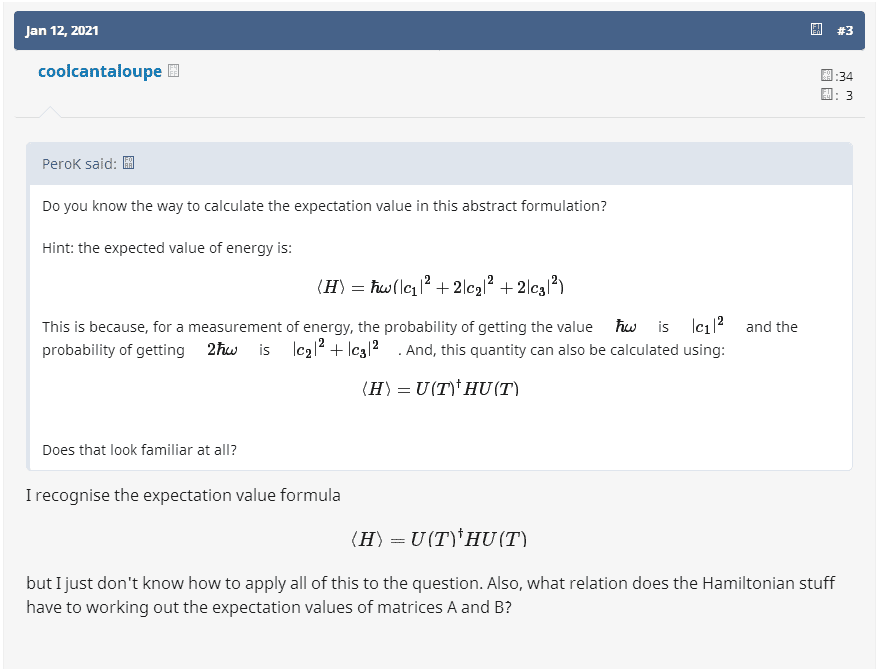882x671 pixels.
Task: Click the U(T)†HU(T) equation in the reply
Action: 440,540
